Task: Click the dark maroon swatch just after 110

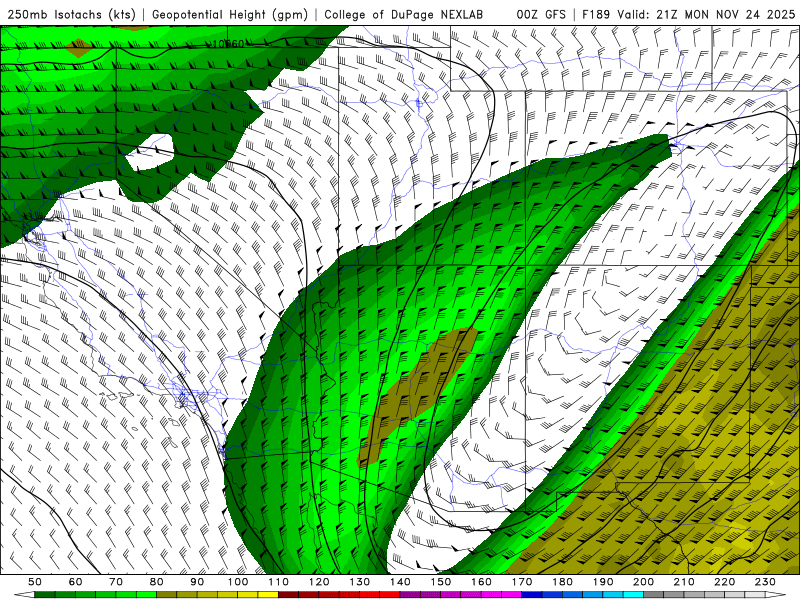Action: (288, 595)
